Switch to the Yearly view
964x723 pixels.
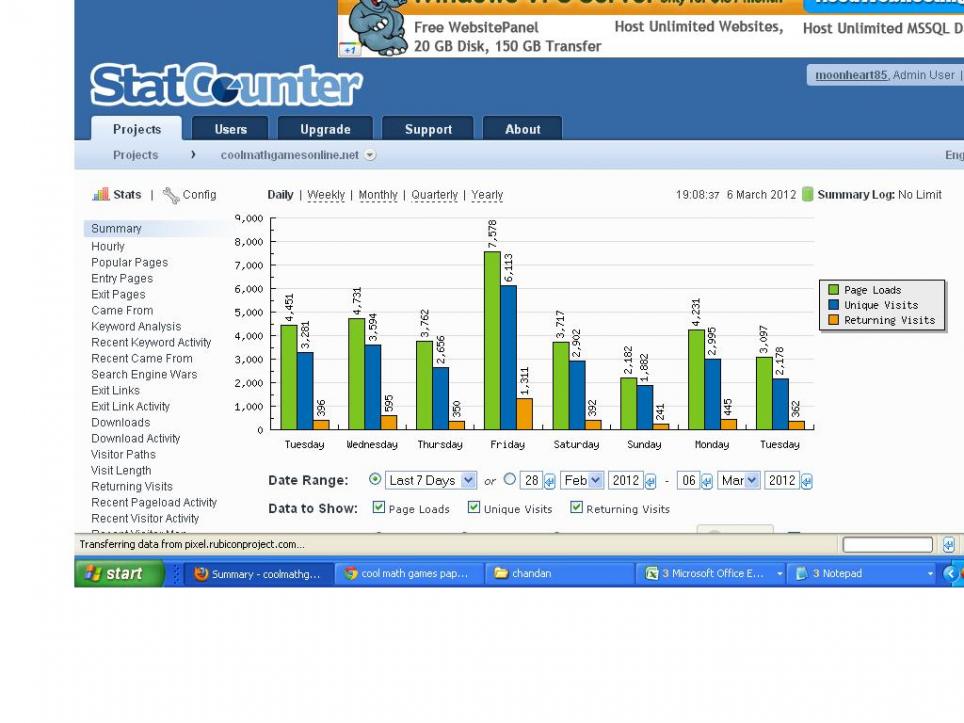pyautogui.click(x=487, y=195)
